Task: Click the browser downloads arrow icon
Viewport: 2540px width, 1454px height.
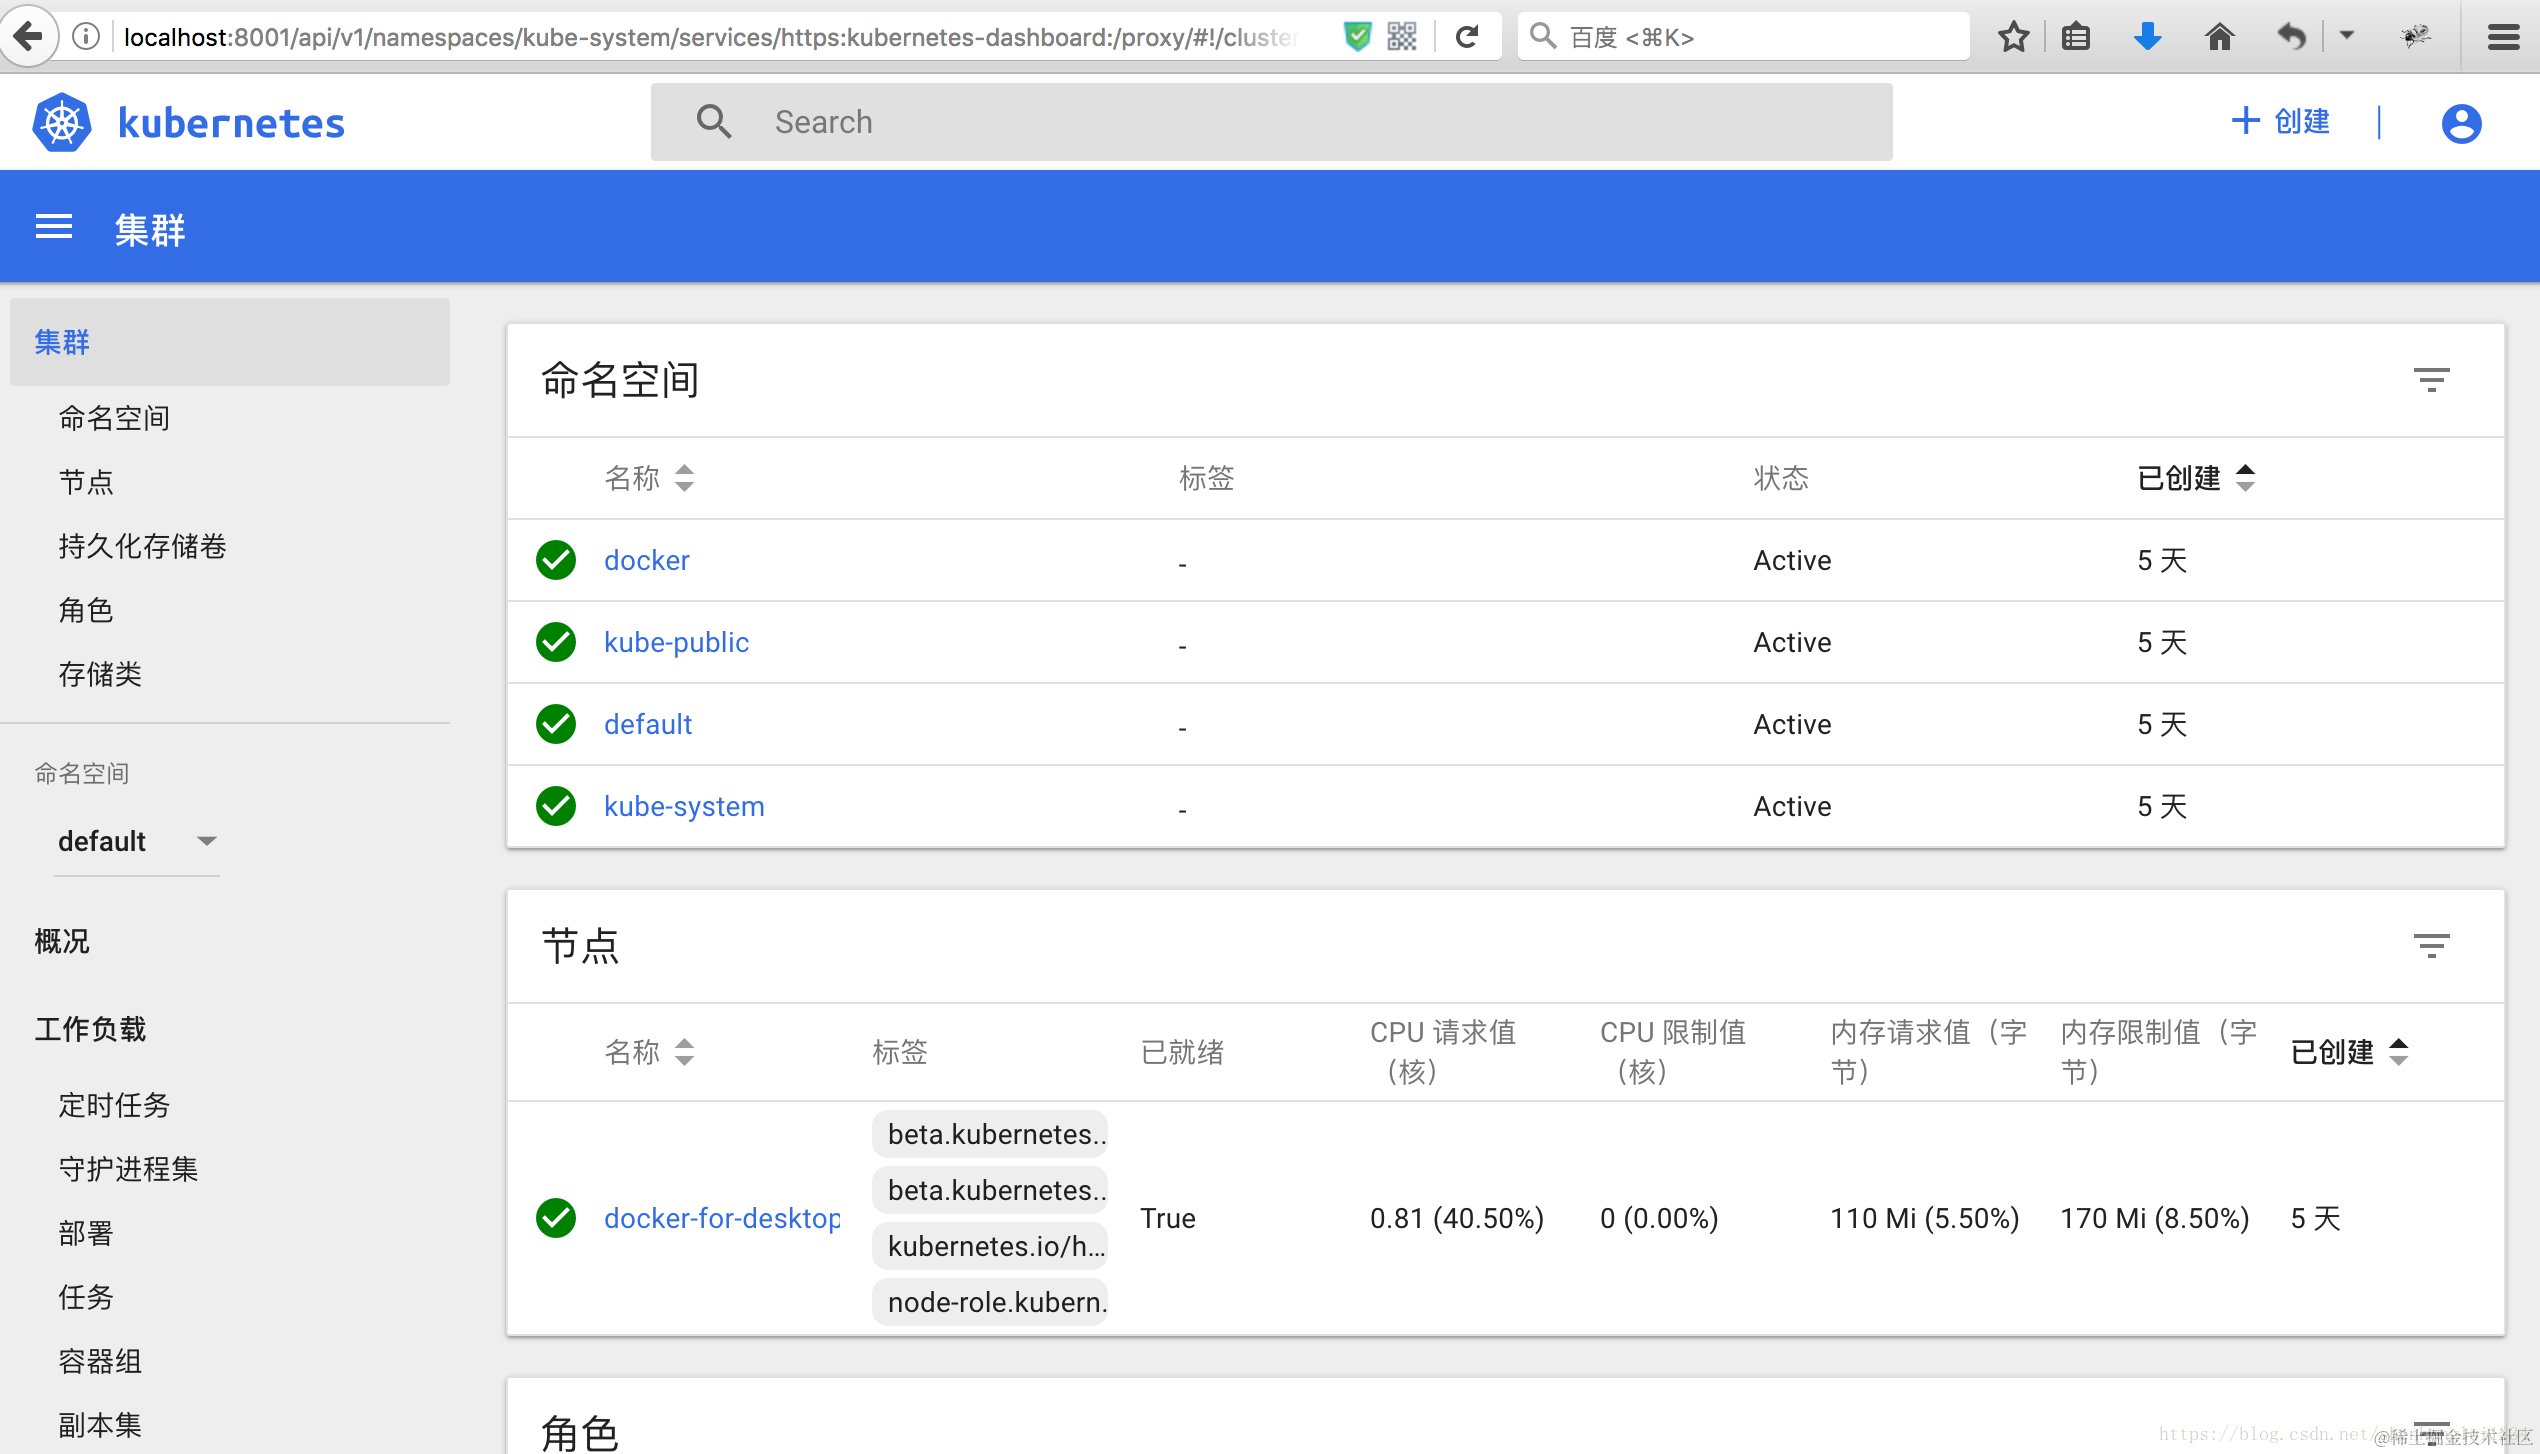Action: 2147,37
